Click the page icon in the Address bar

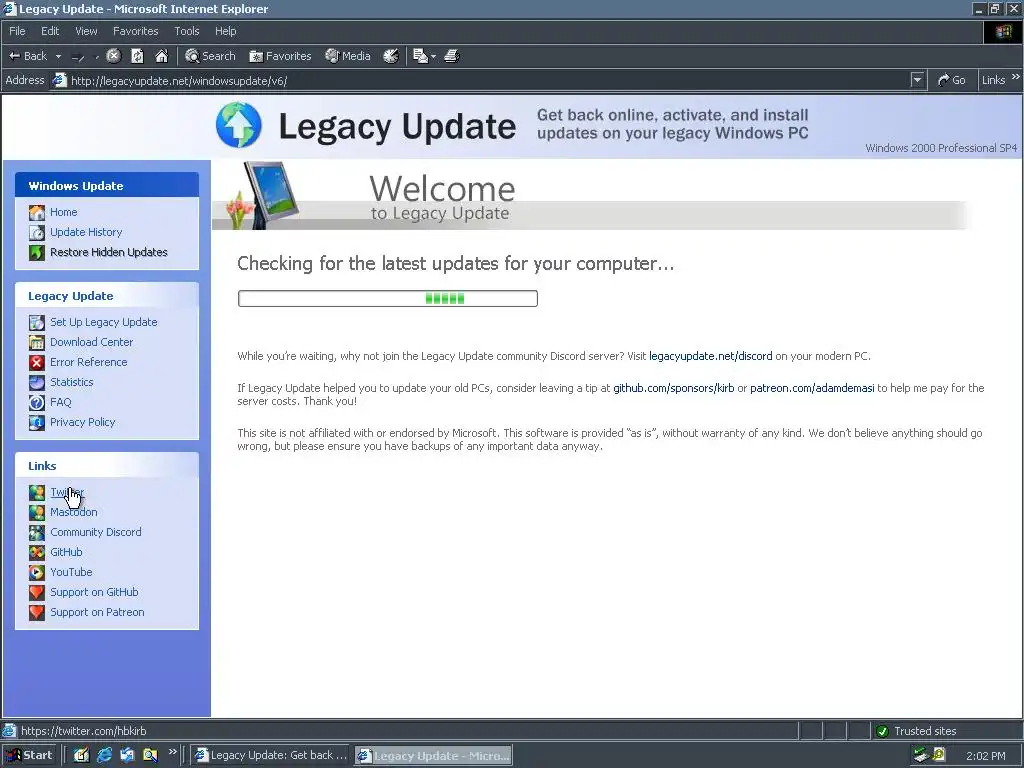point(59,80)
